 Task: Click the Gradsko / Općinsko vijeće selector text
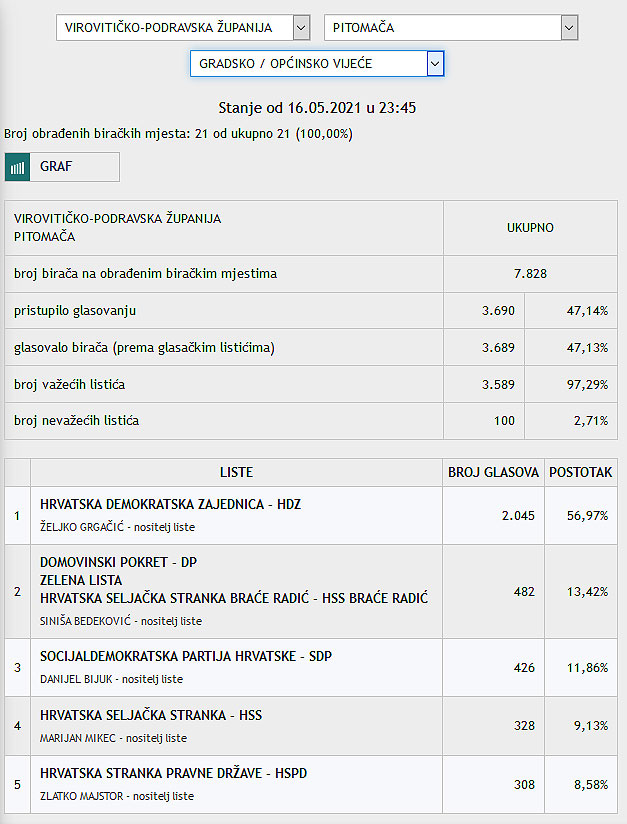click(285, 64)
